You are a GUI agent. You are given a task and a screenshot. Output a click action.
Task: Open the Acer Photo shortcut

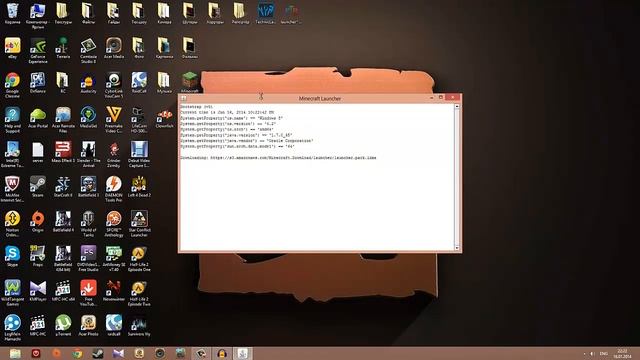(88, 326)
